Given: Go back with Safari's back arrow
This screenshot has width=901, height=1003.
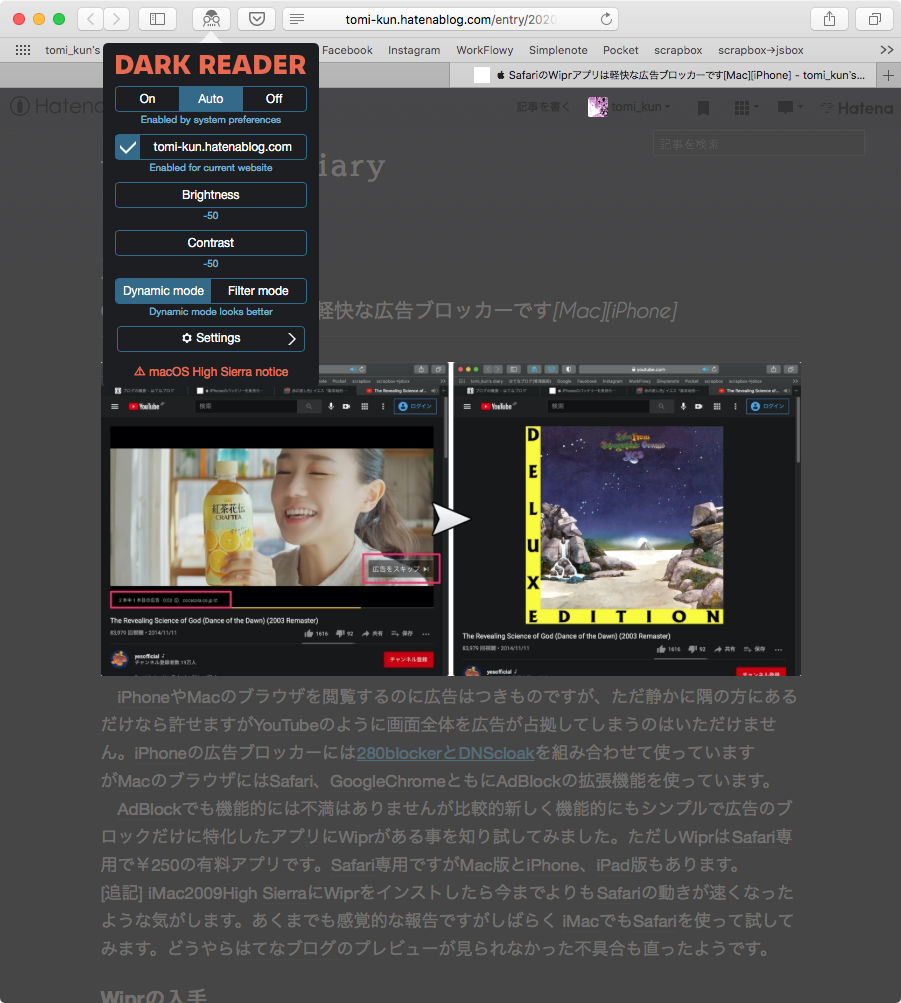Looking at the screenshot, I should click(91, 19).
